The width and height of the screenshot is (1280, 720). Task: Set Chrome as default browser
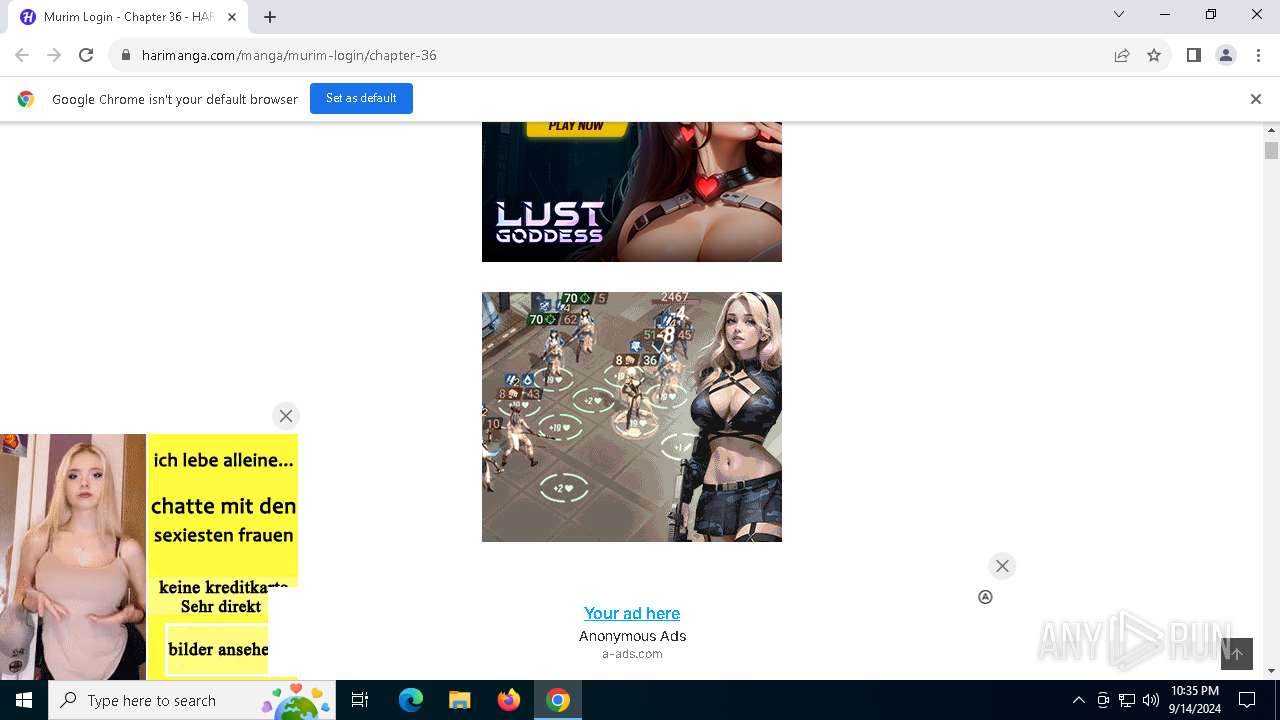(361, 98)
